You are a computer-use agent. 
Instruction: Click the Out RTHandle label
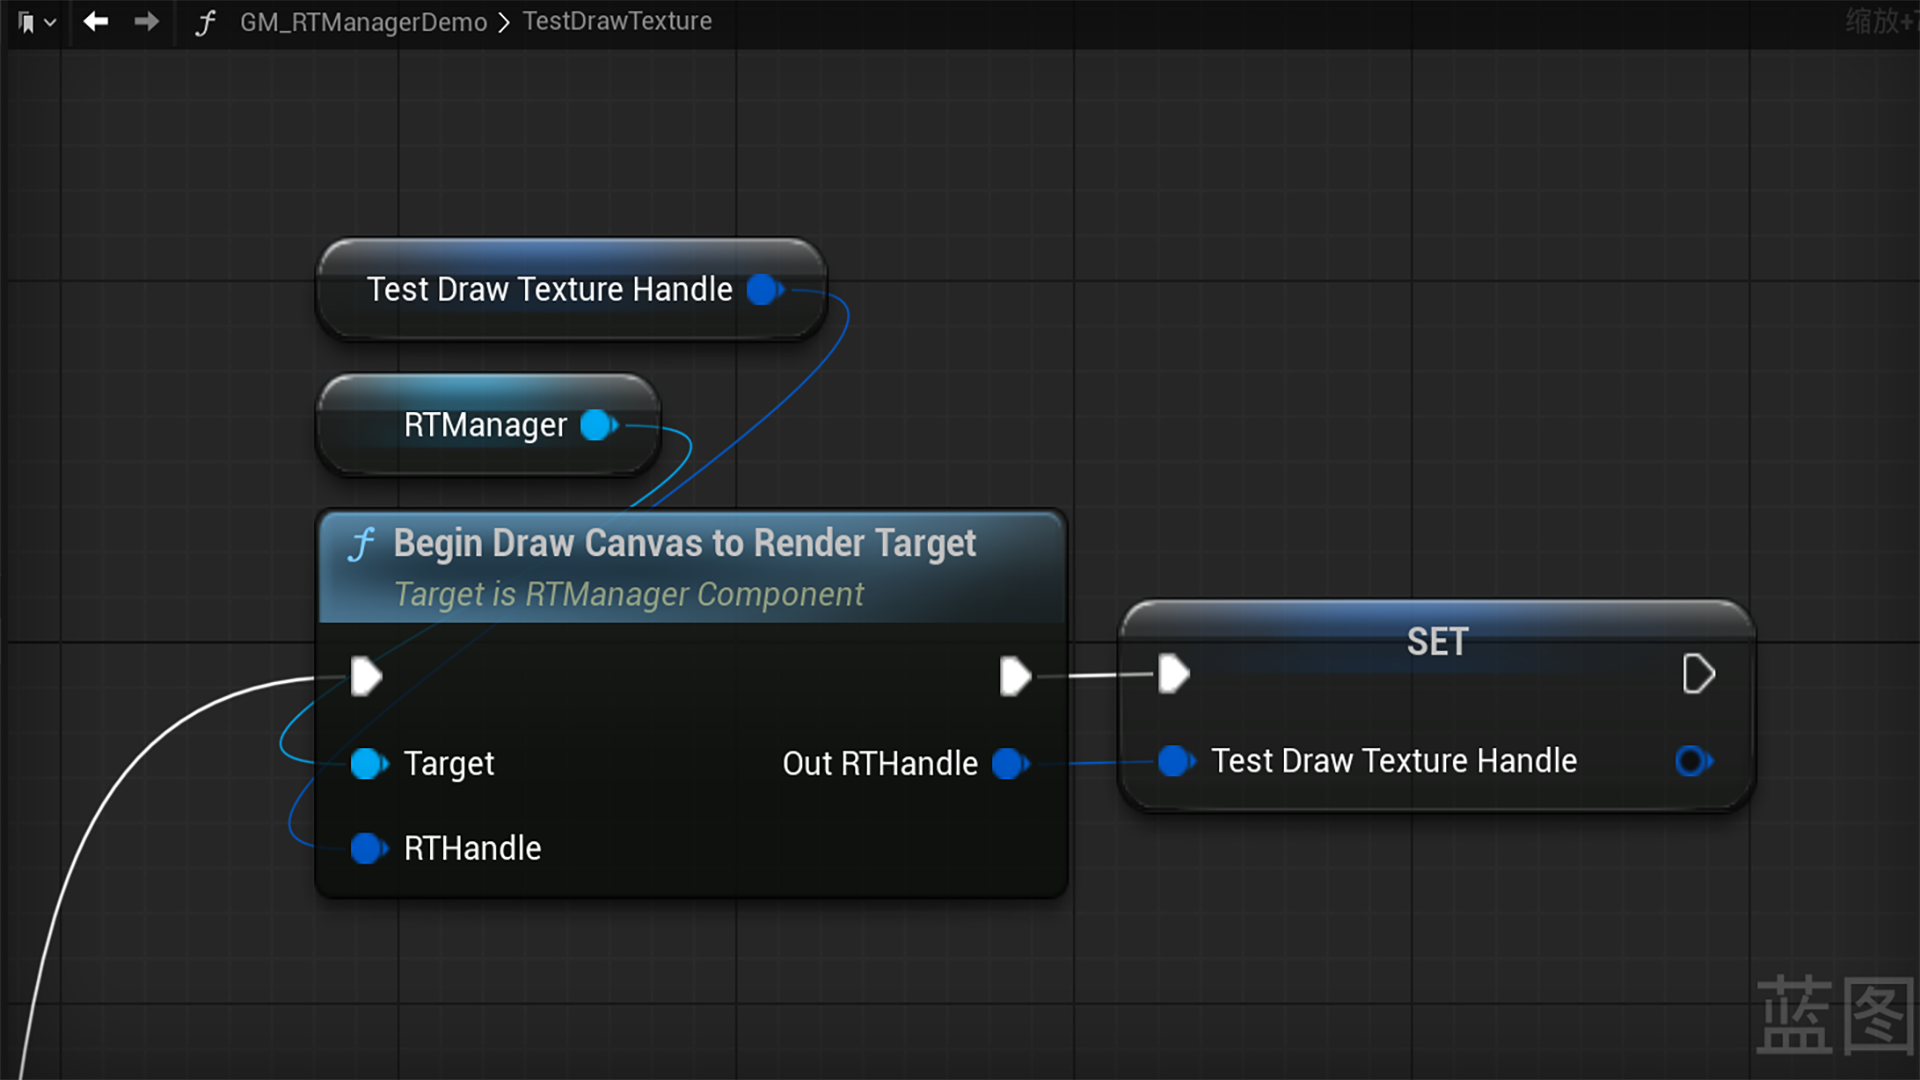point(880,764)
